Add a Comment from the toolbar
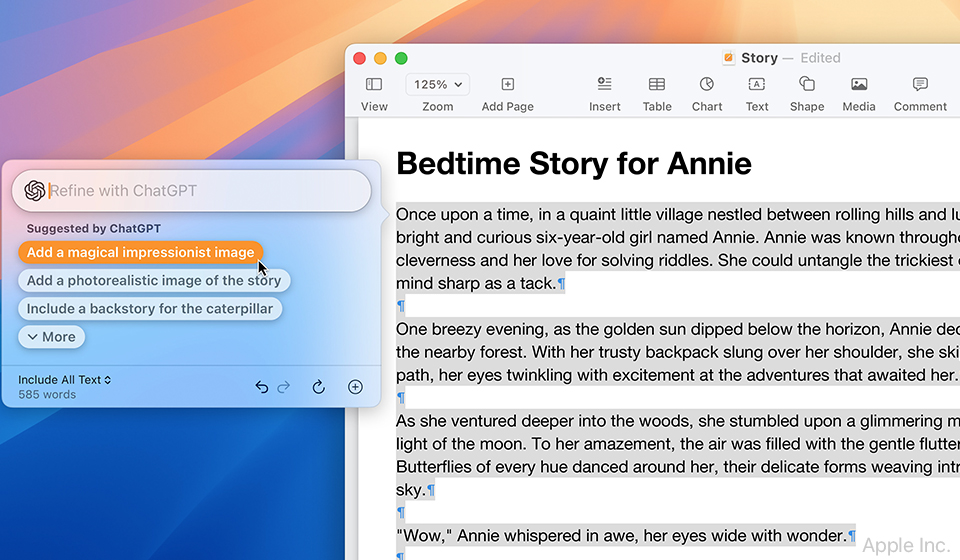The width and height of the screenshot is (960, 560). pos(920,85)
